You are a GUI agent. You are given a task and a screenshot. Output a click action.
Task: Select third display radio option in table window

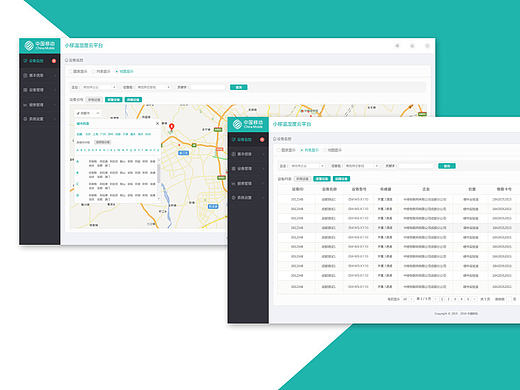click(325, 150)
